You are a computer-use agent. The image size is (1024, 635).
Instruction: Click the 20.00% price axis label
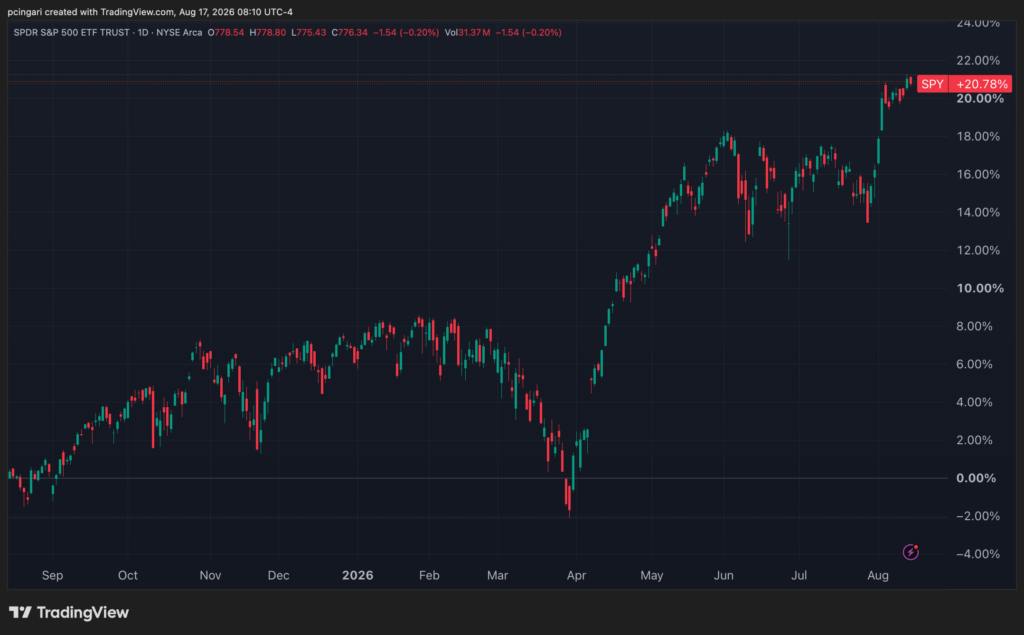[x=980, y=99]
